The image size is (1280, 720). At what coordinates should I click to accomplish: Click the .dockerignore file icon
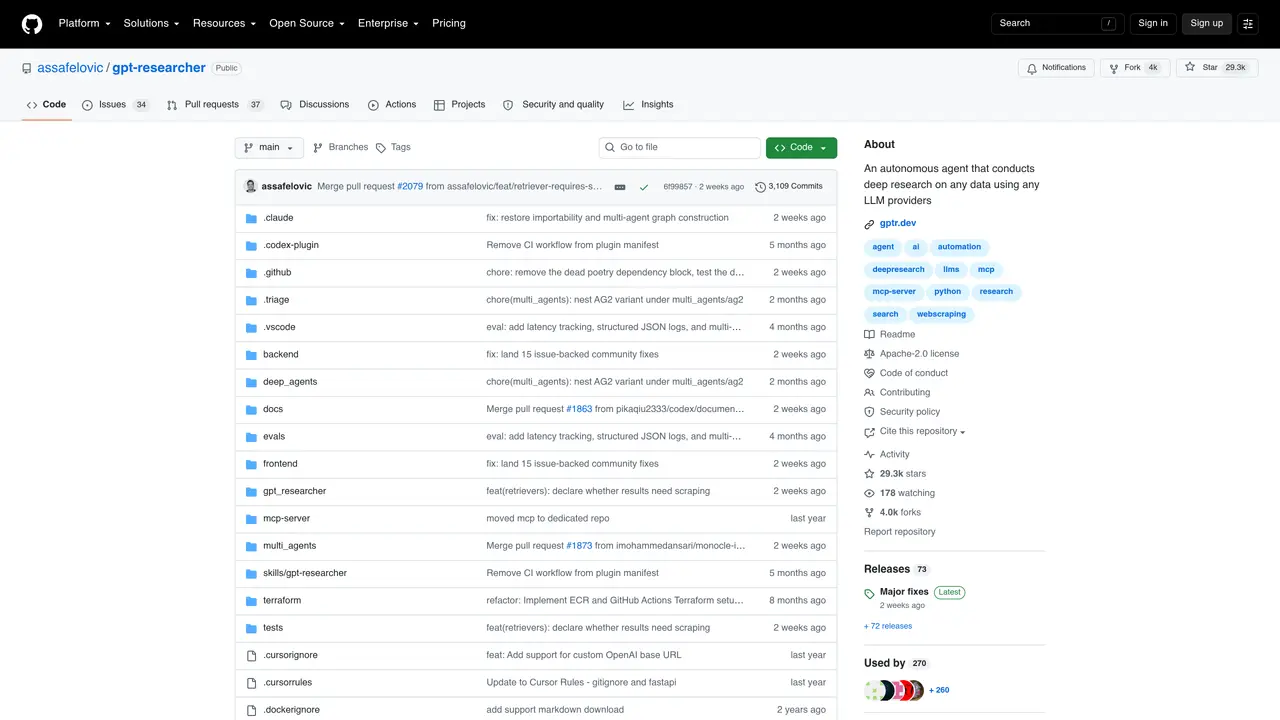pyautogui.click(x=252, y=710)
